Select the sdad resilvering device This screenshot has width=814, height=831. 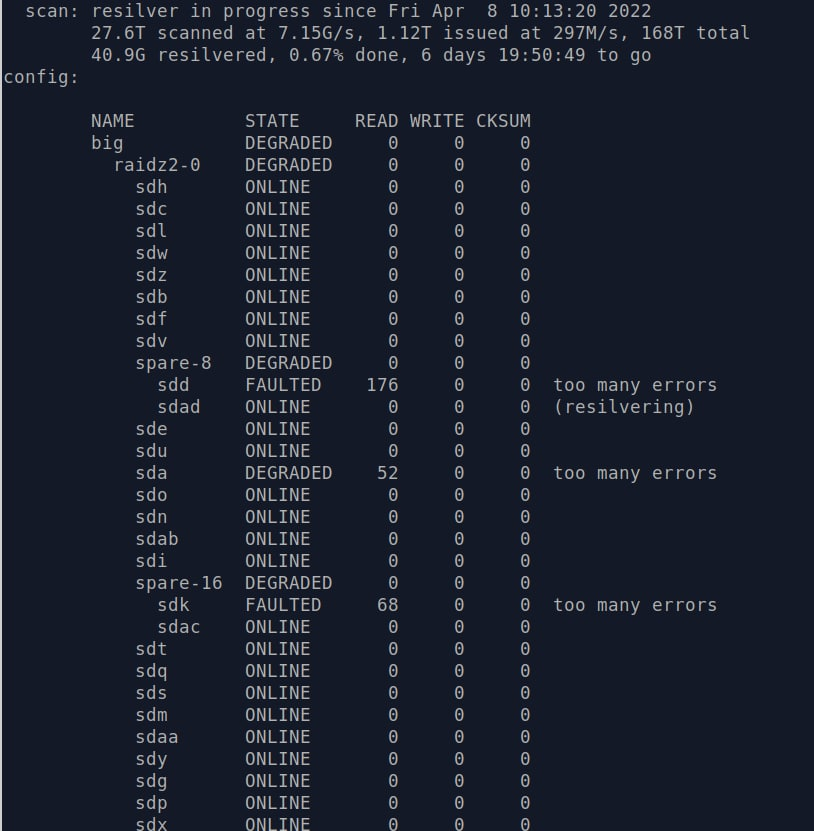click(x=179, y=407)
